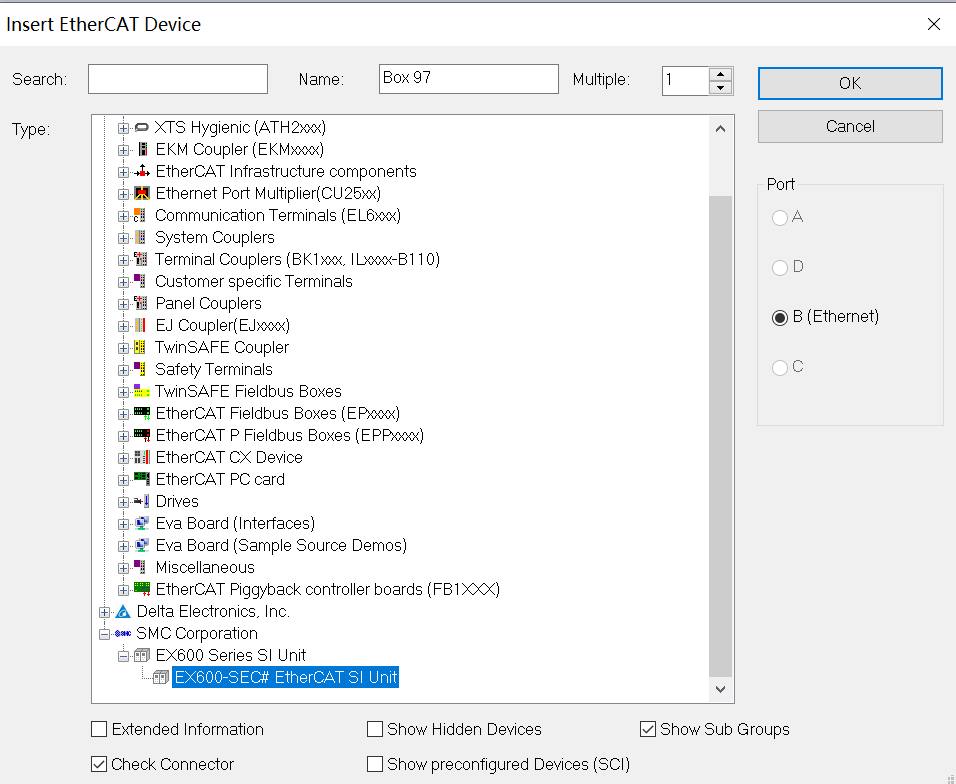The height and width of the screenshot is (784, 956).
Task: Click the Eva Board (Sample Source Demos) icon
Action: point(142,545)
